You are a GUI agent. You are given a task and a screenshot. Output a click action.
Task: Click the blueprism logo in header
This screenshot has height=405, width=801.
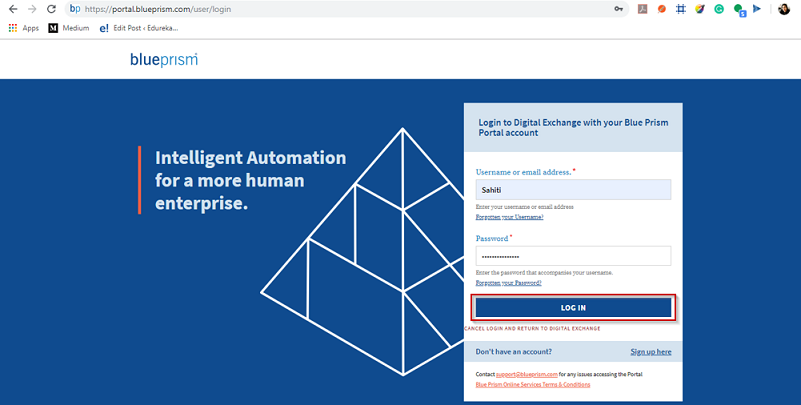point(164,60)
